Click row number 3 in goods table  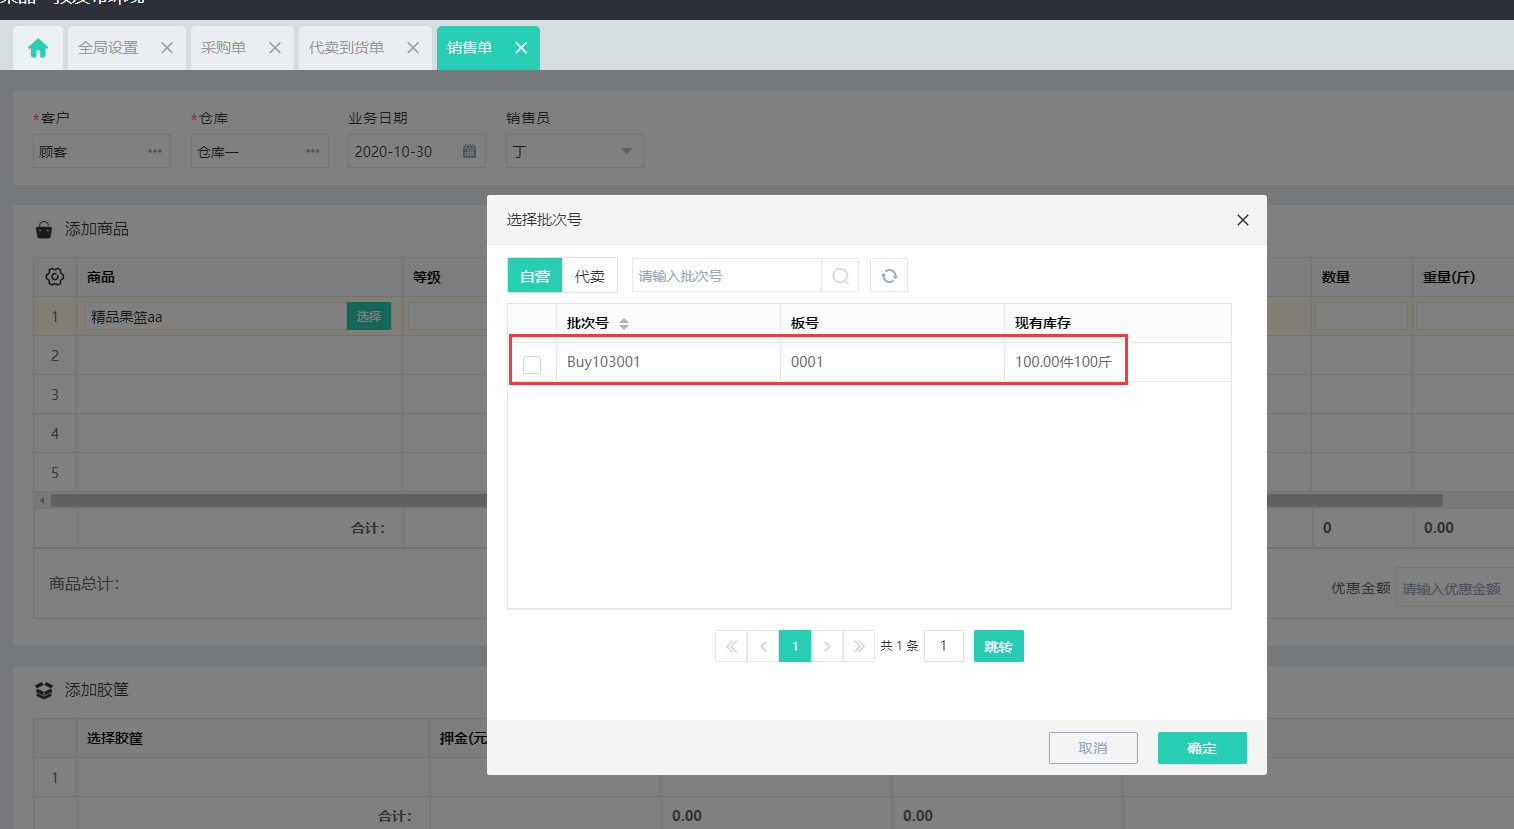(55, 394)
